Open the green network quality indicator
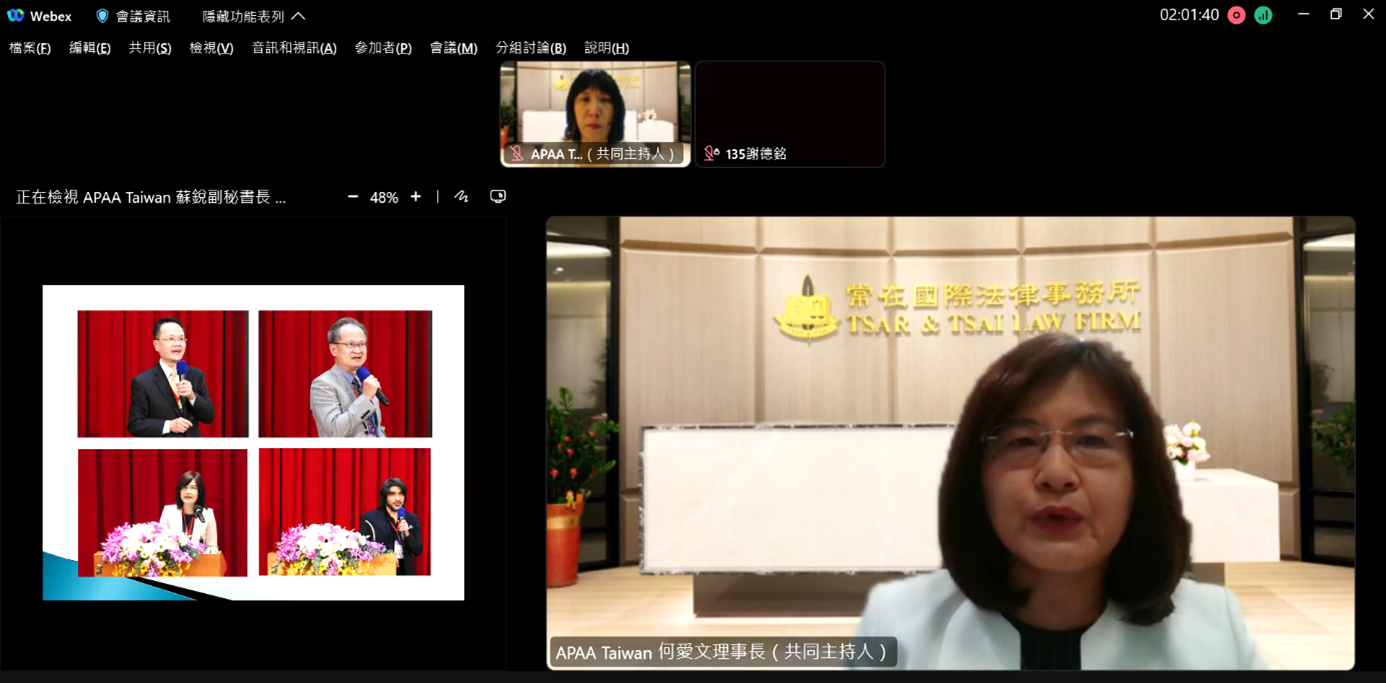 [1263, 15]
